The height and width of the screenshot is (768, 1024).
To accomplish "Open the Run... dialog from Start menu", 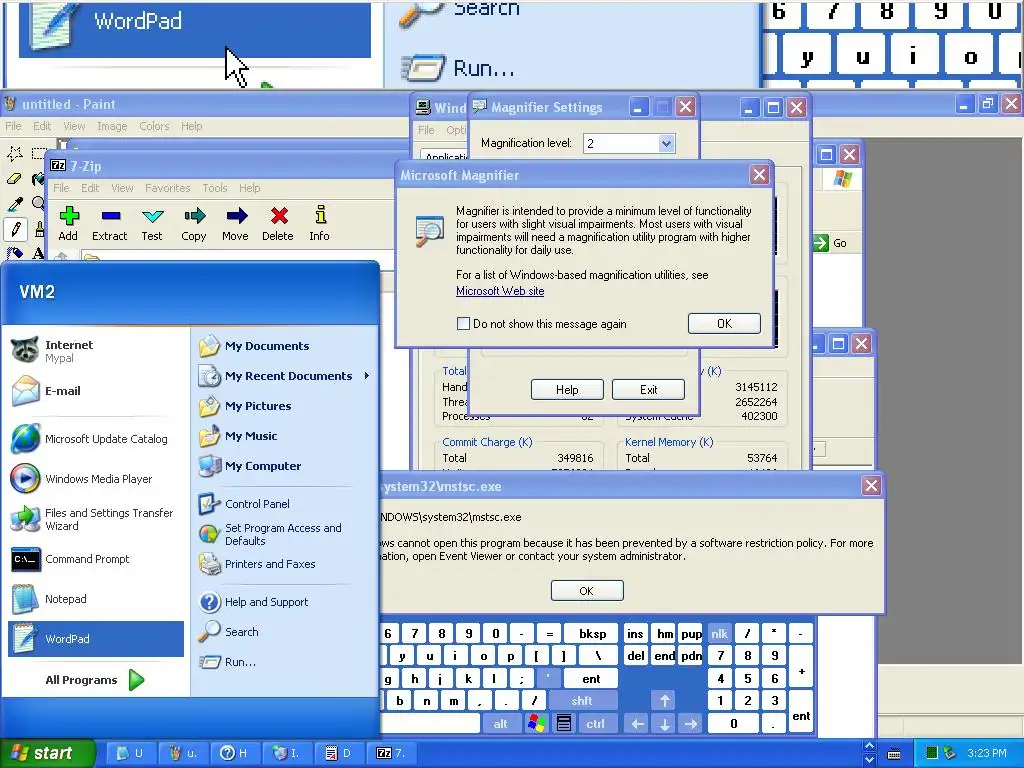I will point(285,662).
